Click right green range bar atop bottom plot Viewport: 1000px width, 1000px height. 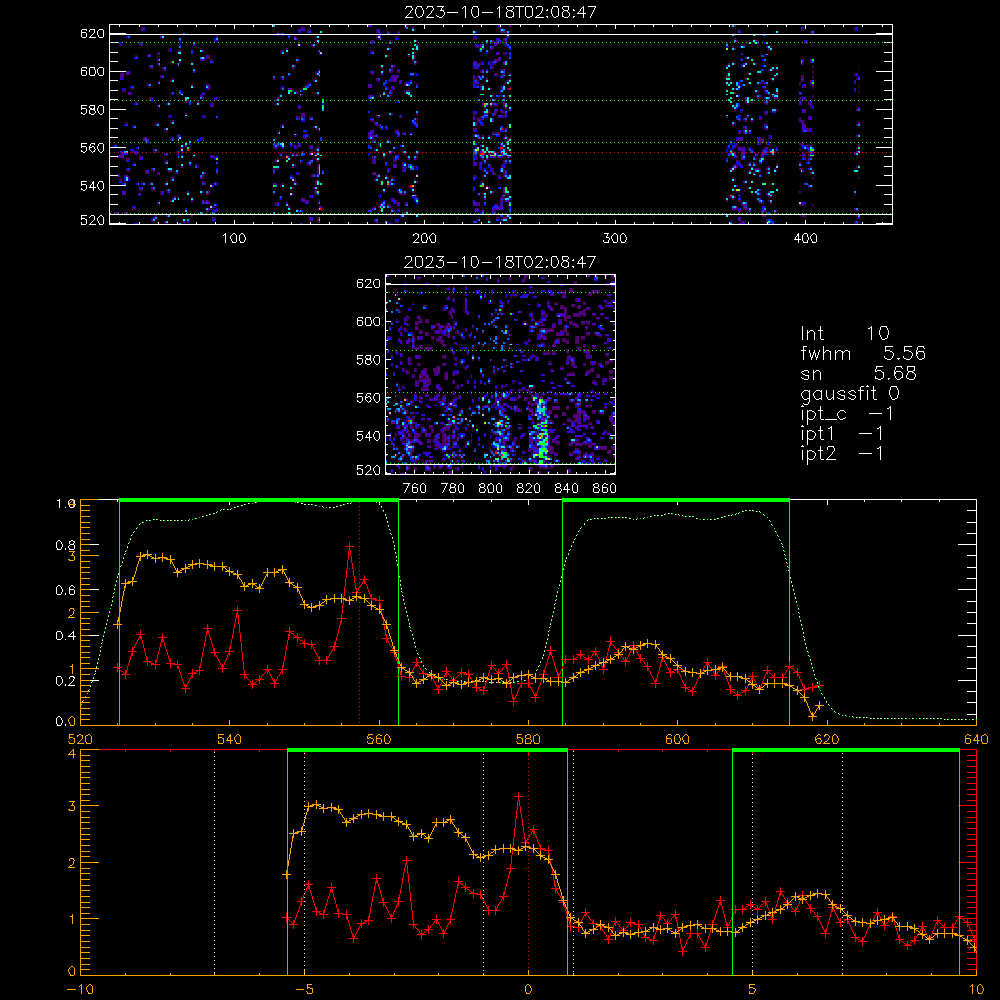point(846,750)
